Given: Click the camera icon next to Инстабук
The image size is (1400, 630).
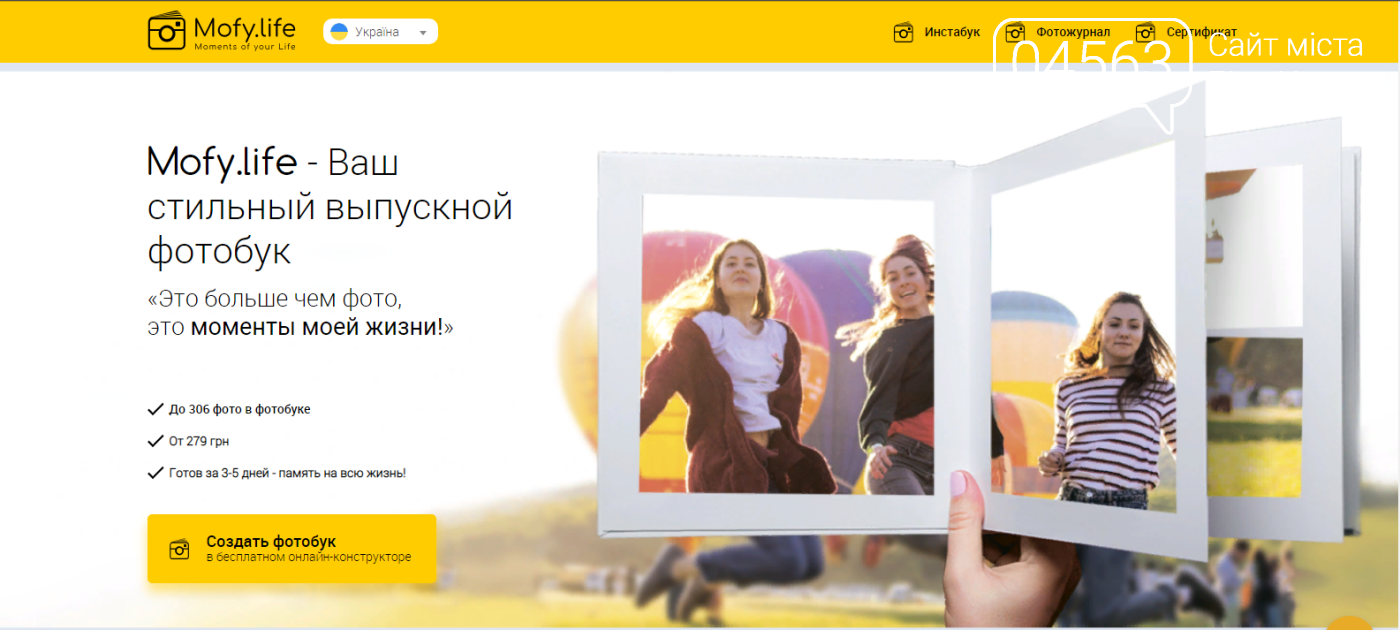Looking at the screenshot, I should pyautogui.click(x=903, y=32).
